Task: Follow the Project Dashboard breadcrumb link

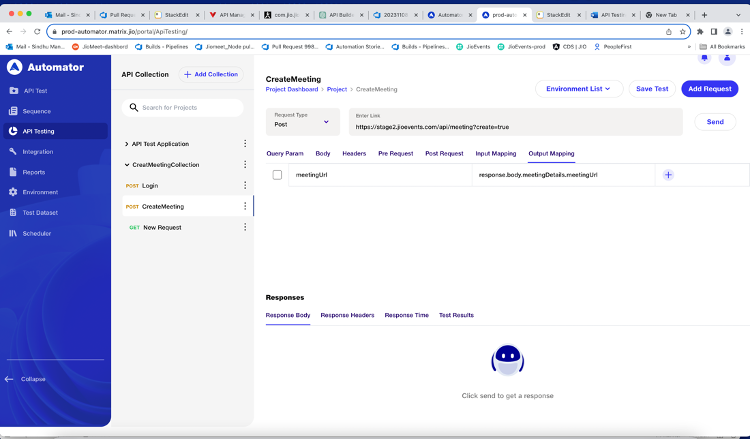Action: (292, 89)
